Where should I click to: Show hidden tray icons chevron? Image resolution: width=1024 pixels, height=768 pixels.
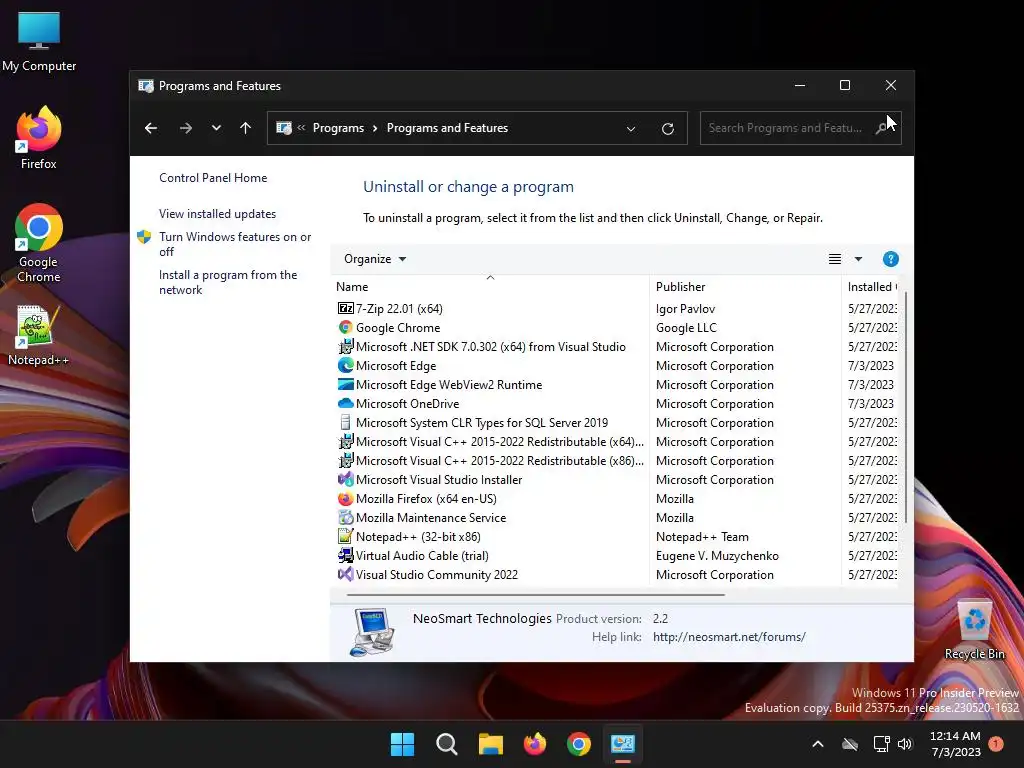(x=818, y=744)
